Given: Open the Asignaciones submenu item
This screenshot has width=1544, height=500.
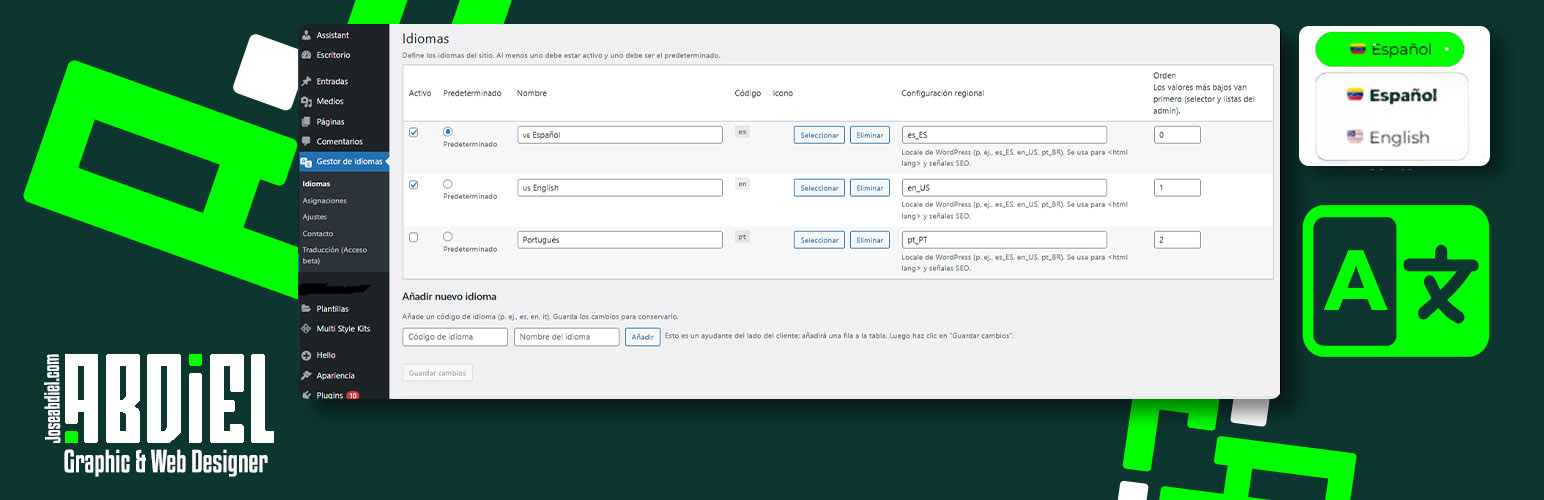Looking at the screenshot, I should (324, 200).
